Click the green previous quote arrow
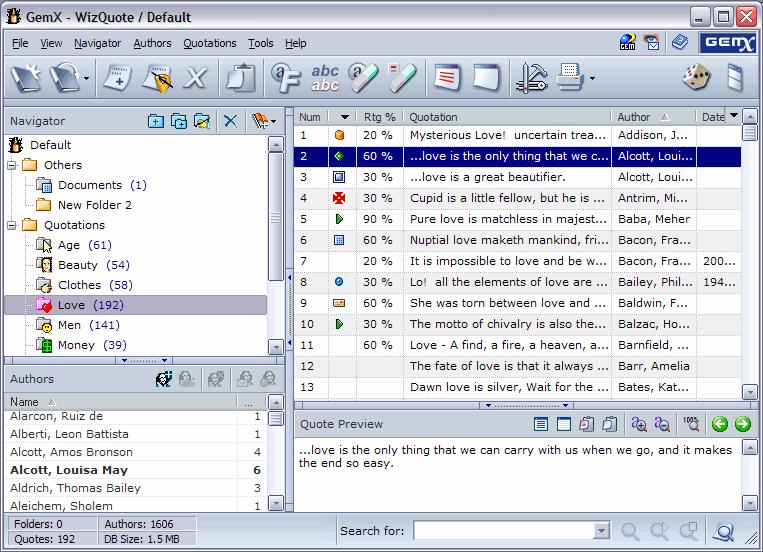Viewport: 763px width, 552px height. point(720,424)
